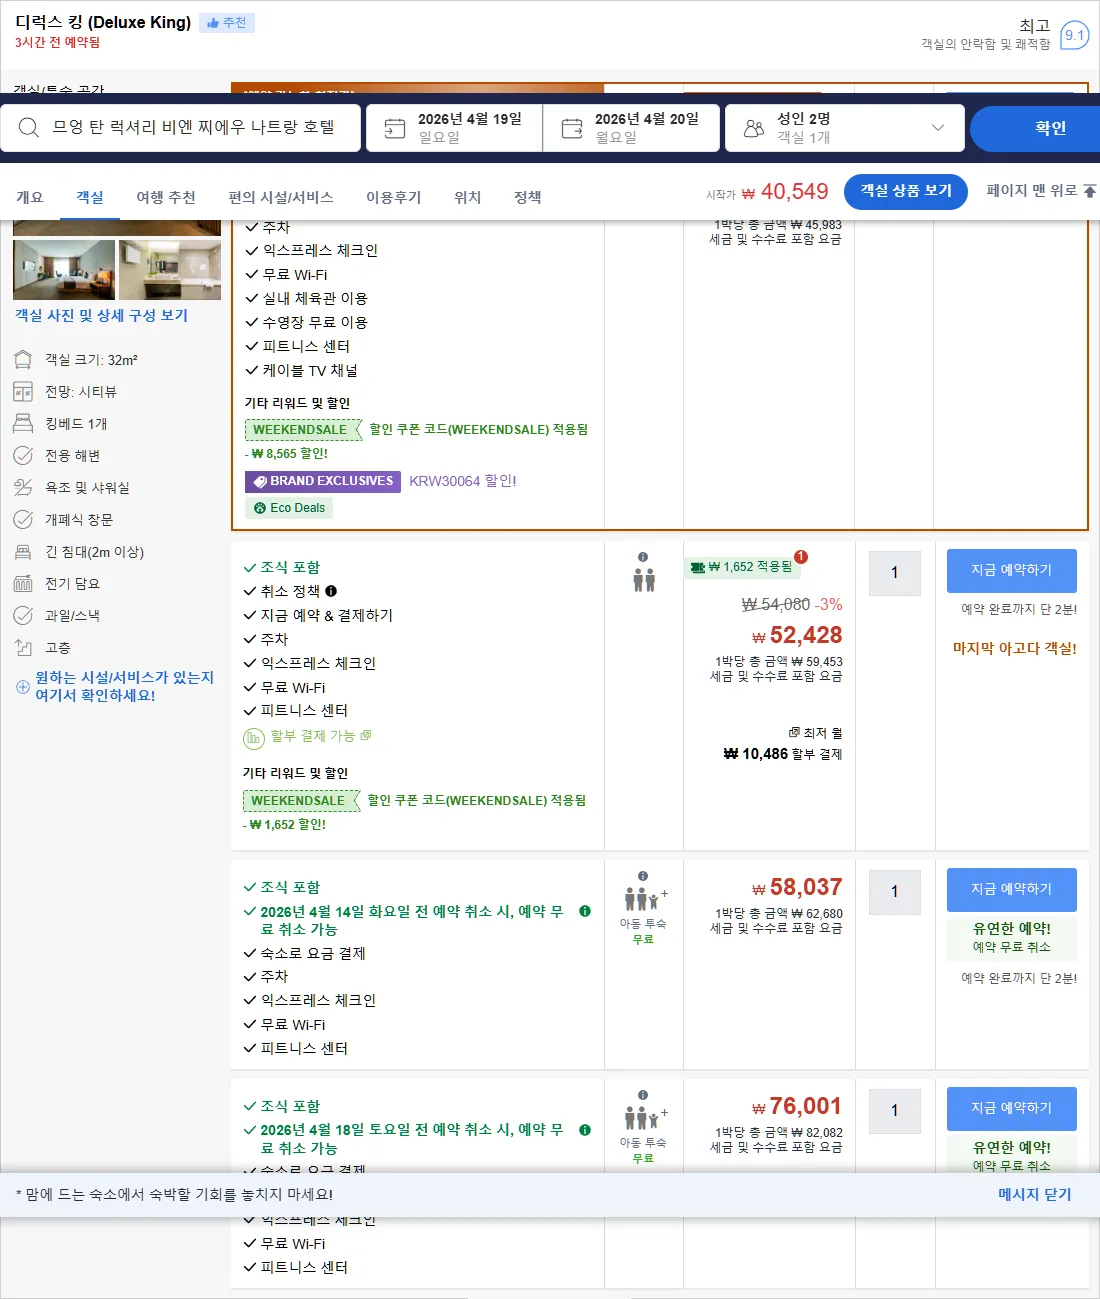Image resolution: width=1100 pixels, height=1299 pixels.
Task: Open room quantity selector in the ₩76,001 row
Action: point(895,1111)
